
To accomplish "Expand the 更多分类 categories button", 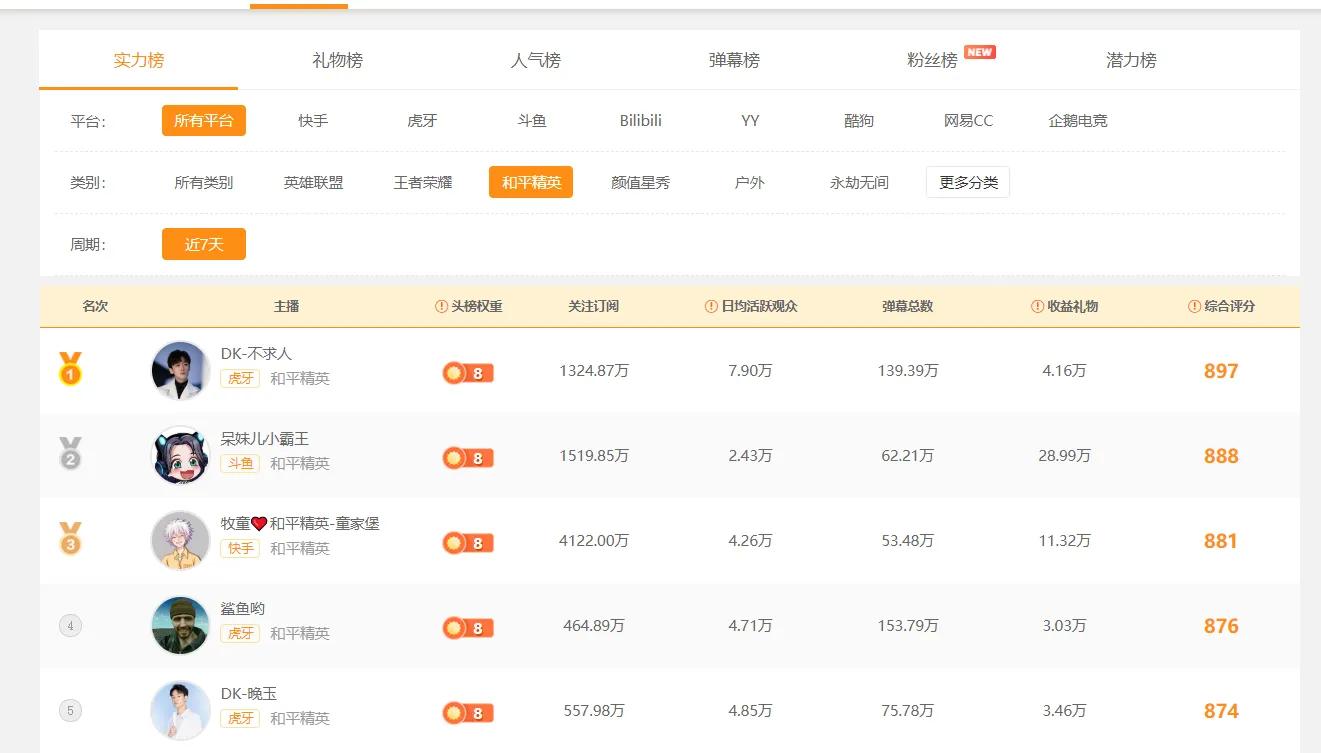I will point(967,183).
